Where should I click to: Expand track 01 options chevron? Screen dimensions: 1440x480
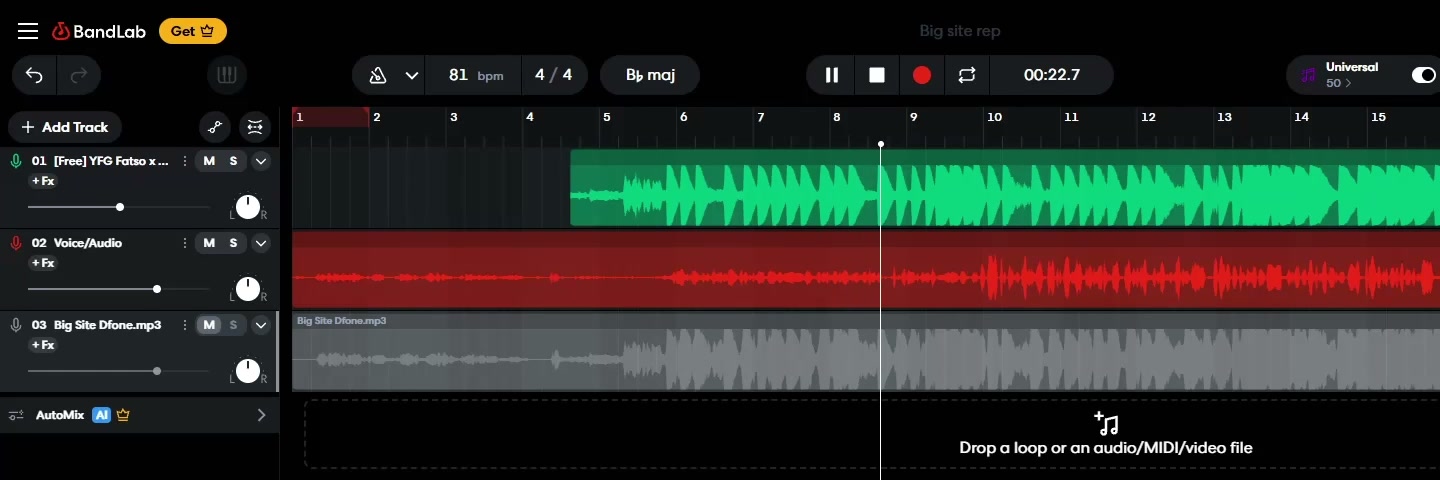(x=261, y=161)
